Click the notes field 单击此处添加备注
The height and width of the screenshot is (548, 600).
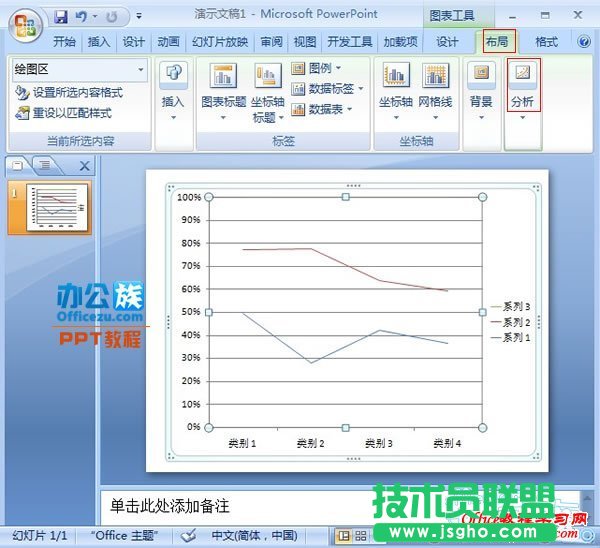(x=170, y=506)
